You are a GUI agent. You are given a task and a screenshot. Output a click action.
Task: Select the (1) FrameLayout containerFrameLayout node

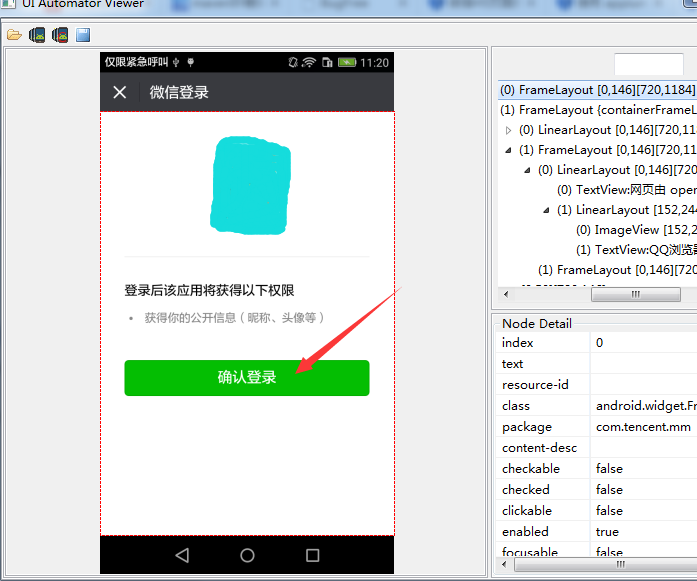click(598, 110)
